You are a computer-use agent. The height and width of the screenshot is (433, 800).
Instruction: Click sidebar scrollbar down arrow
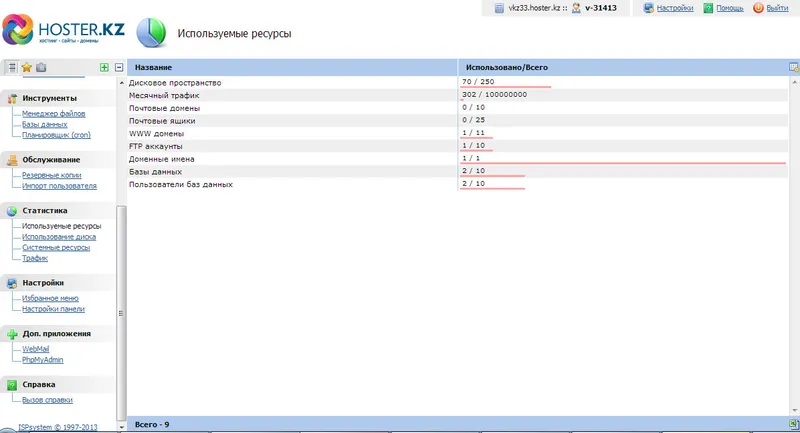tap(121, 427)
